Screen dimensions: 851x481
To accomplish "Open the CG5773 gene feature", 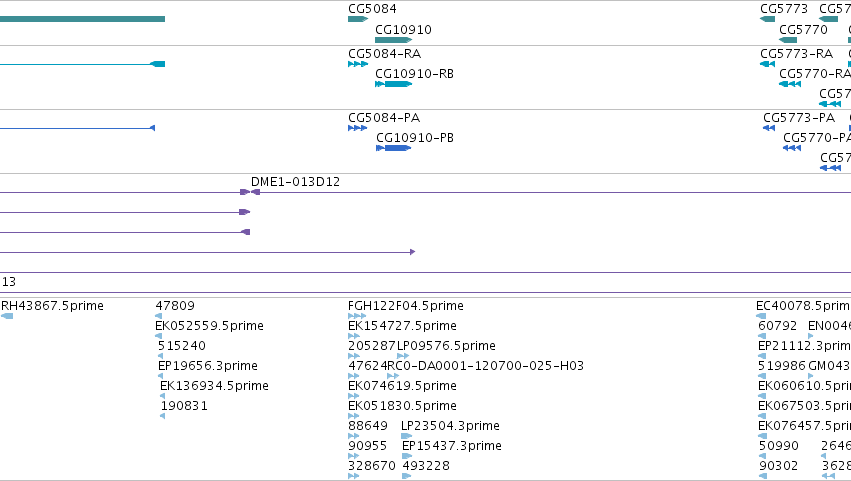I will [767, 19].
